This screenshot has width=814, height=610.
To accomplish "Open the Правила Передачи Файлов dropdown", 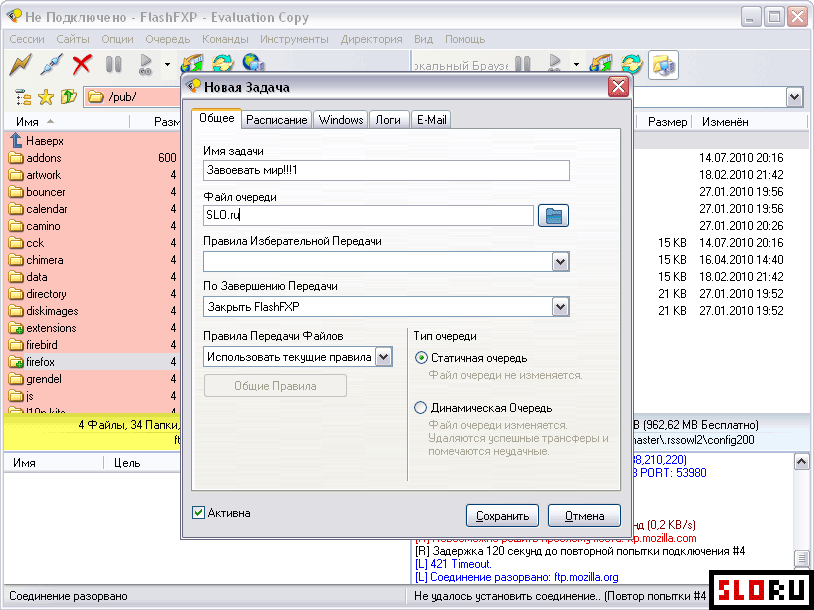I will point(383,357).
